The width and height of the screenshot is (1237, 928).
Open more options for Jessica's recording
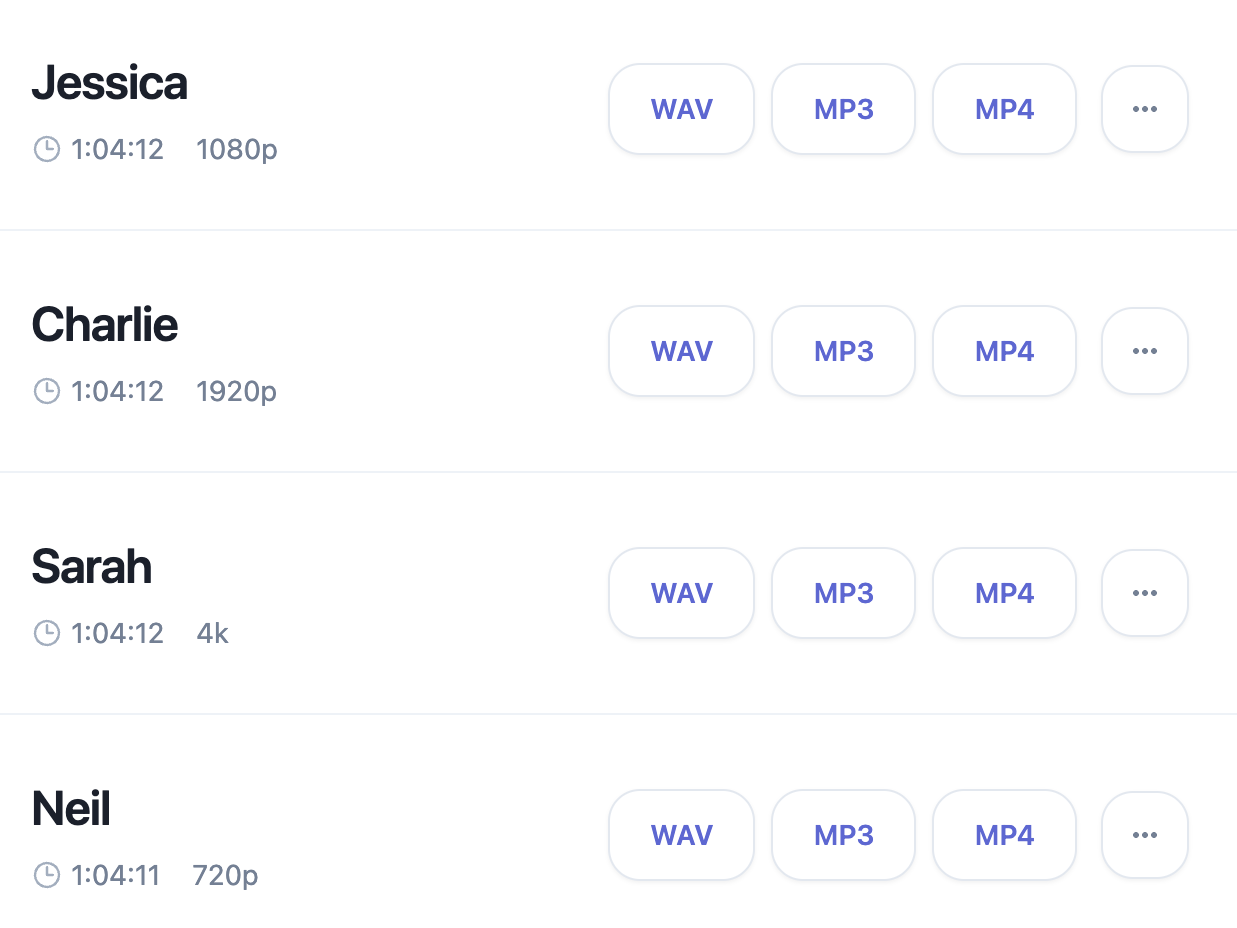[x=1144, y=109]
